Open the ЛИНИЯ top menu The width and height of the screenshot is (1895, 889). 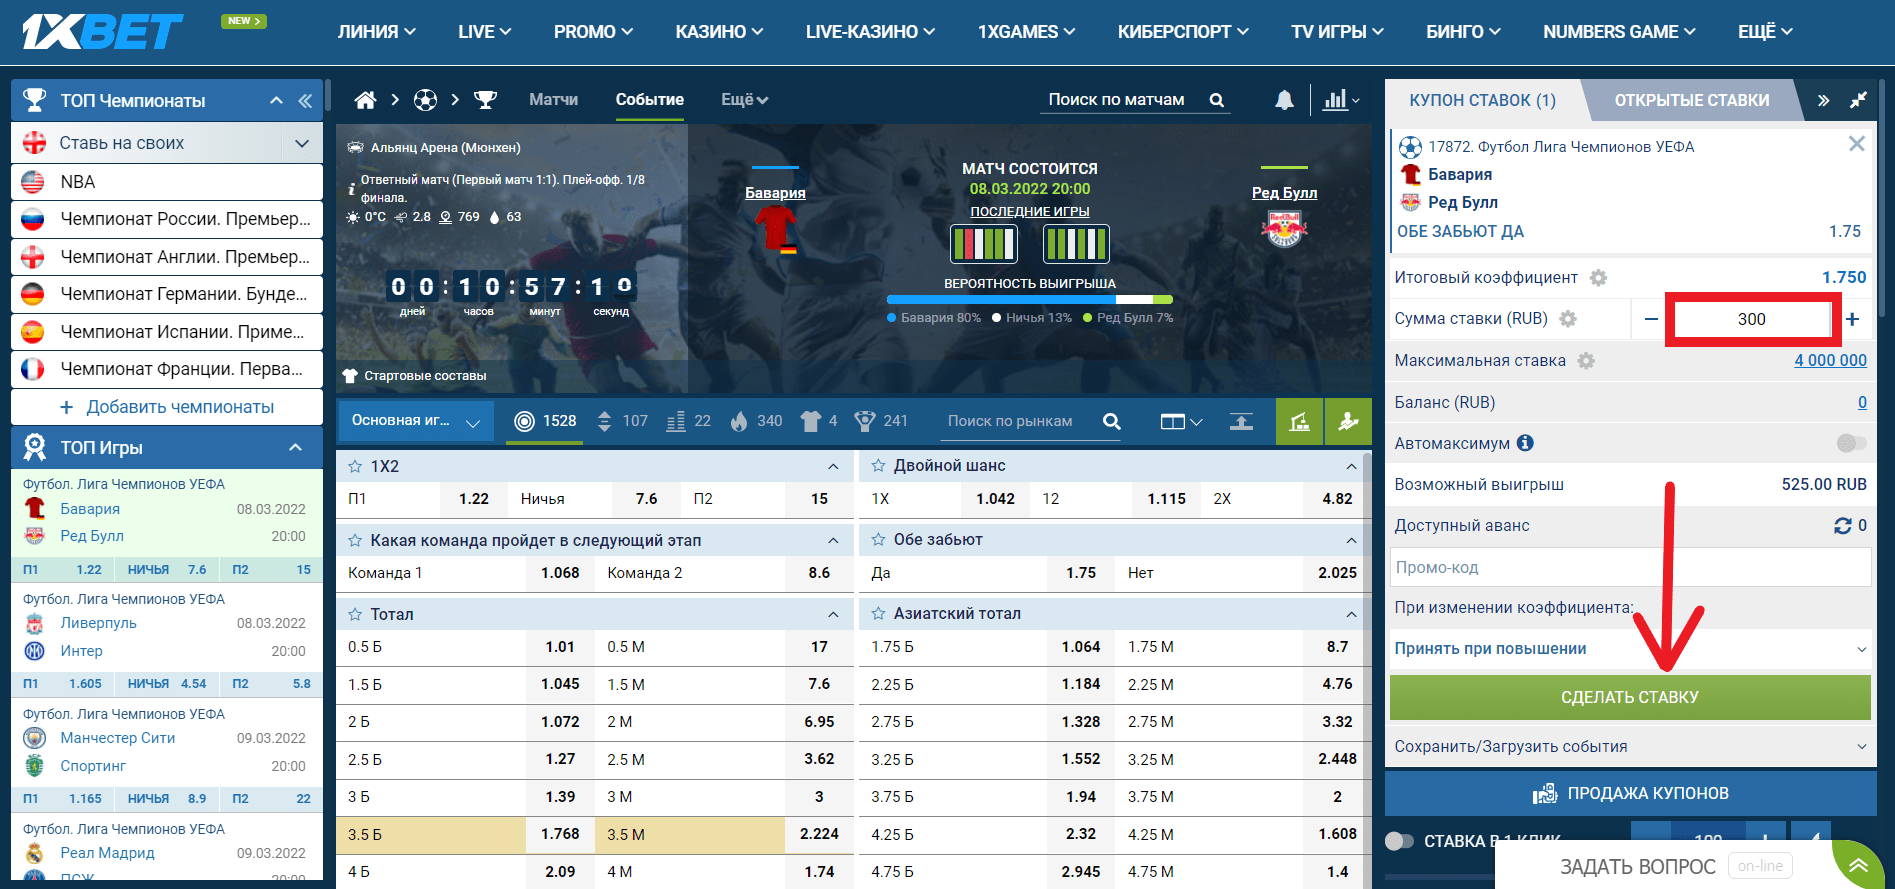pos(376,32)
